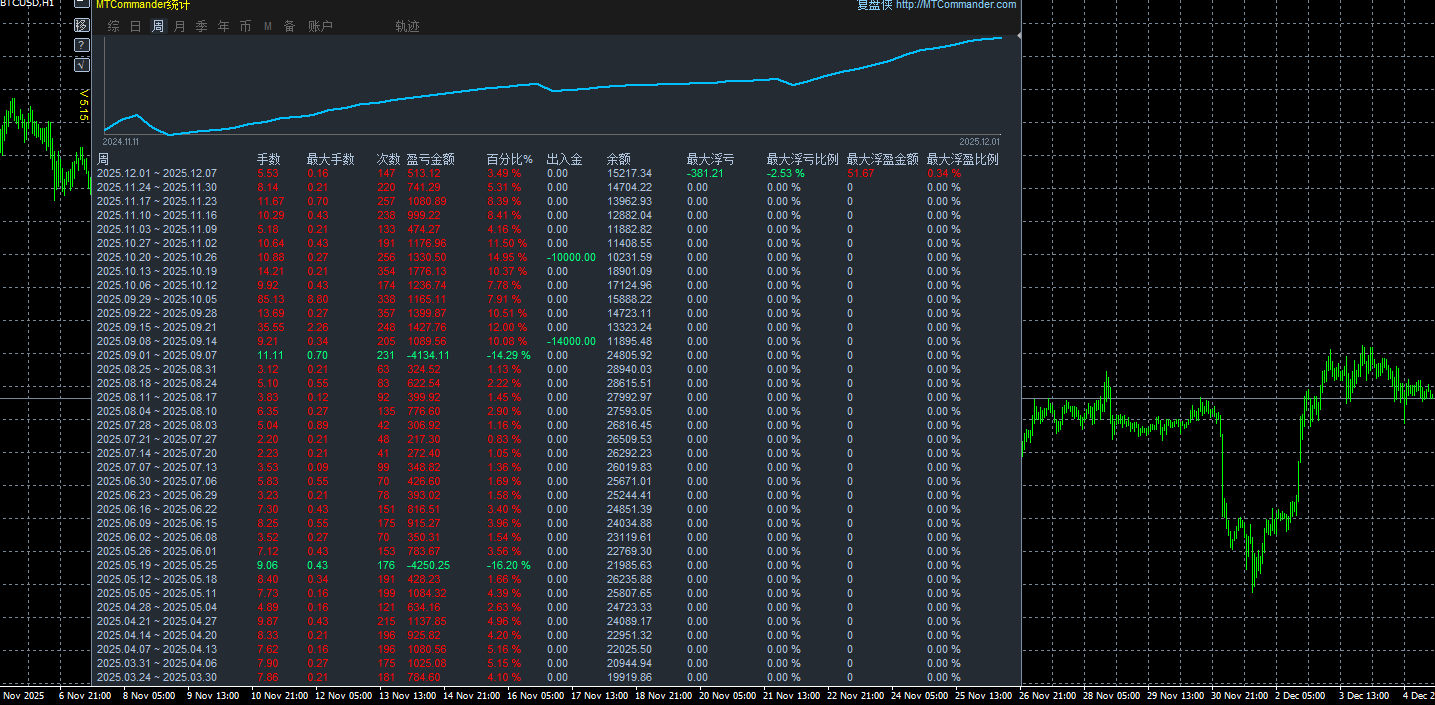Toggle the √ checkmark icon button

point(82,65)
